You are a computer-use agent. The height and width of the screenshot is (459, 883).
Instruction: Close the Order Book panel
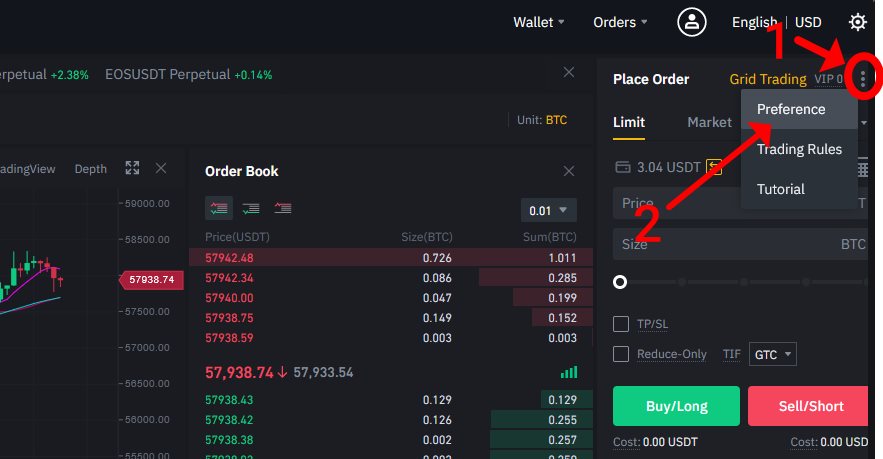pyautogui.click(x=569, y=171)
